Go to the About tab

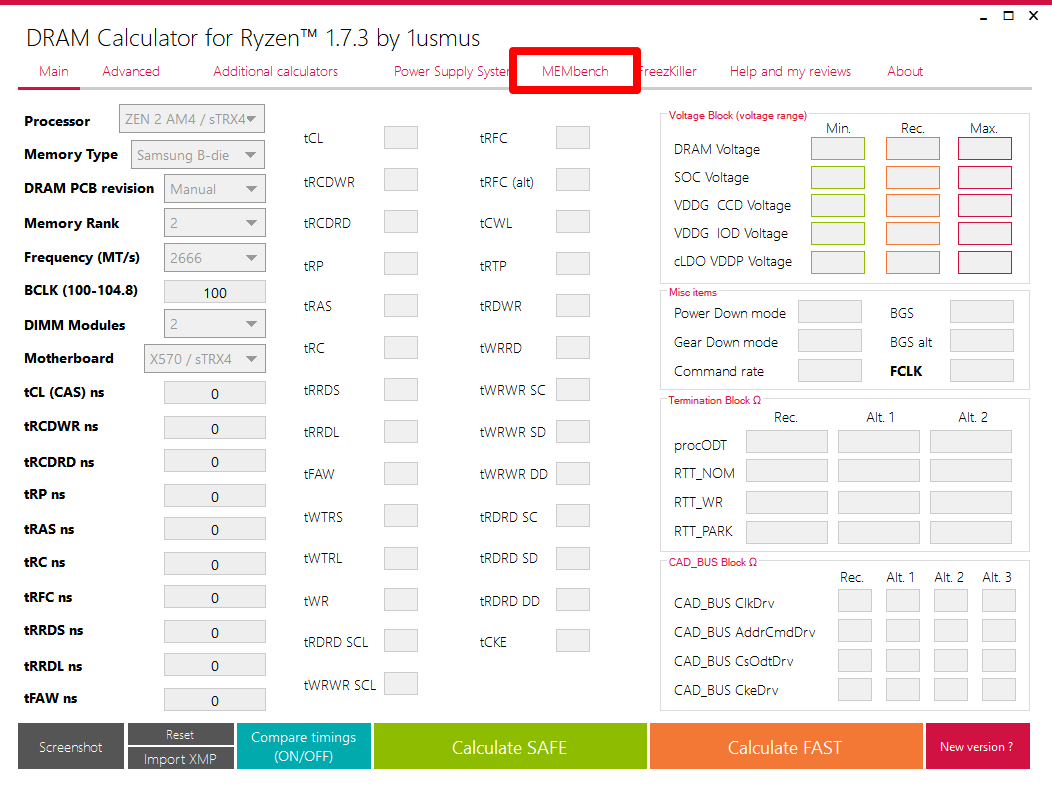(x=905, y=71)
